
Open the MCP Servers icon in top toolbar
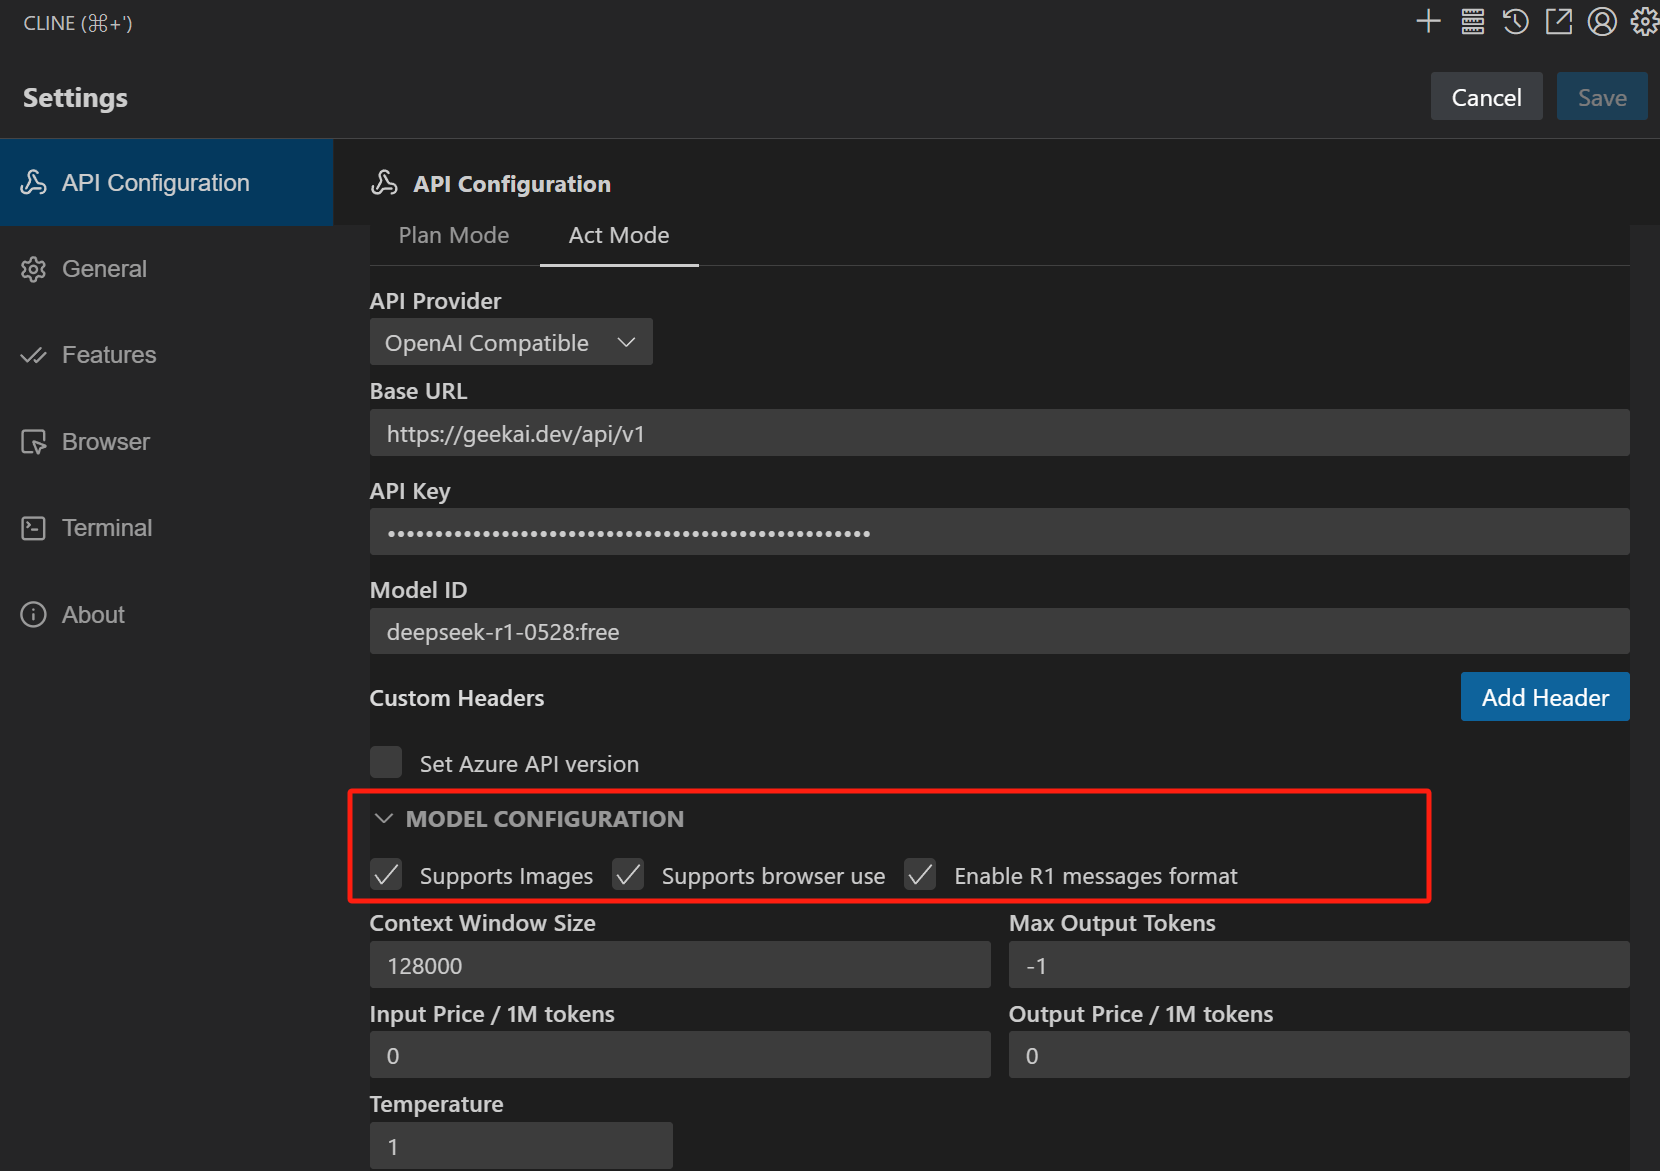tap(1472, 21)
